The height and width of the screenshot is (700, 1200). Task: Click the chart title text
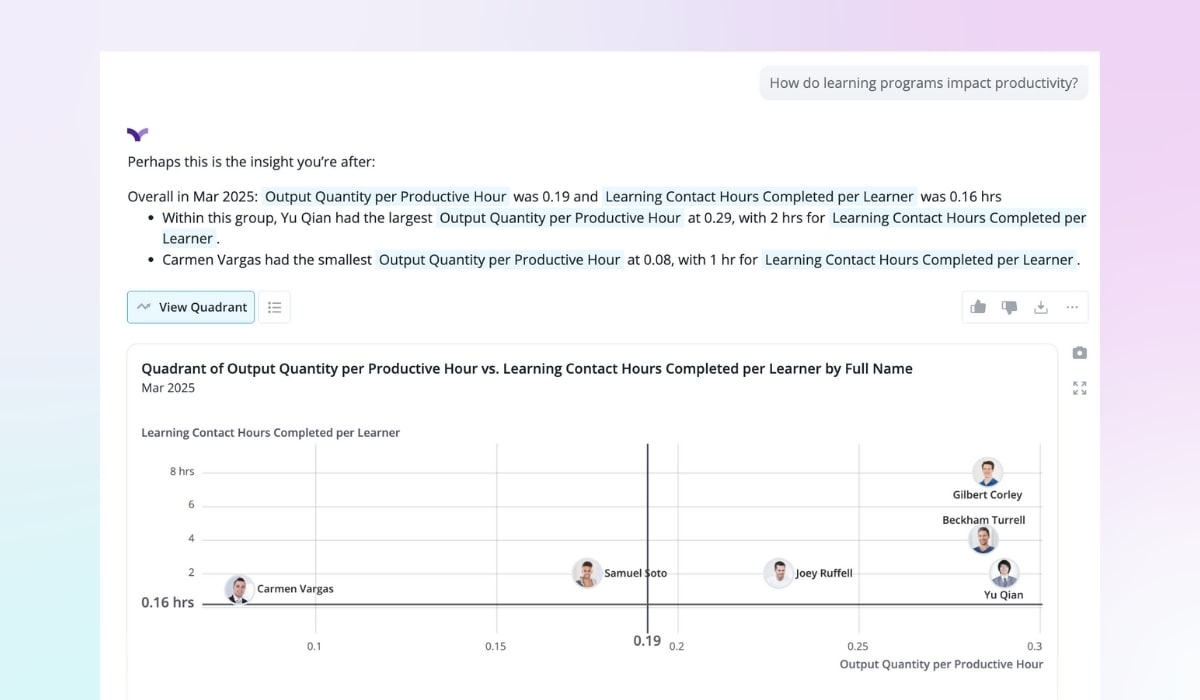coord(527,369)
